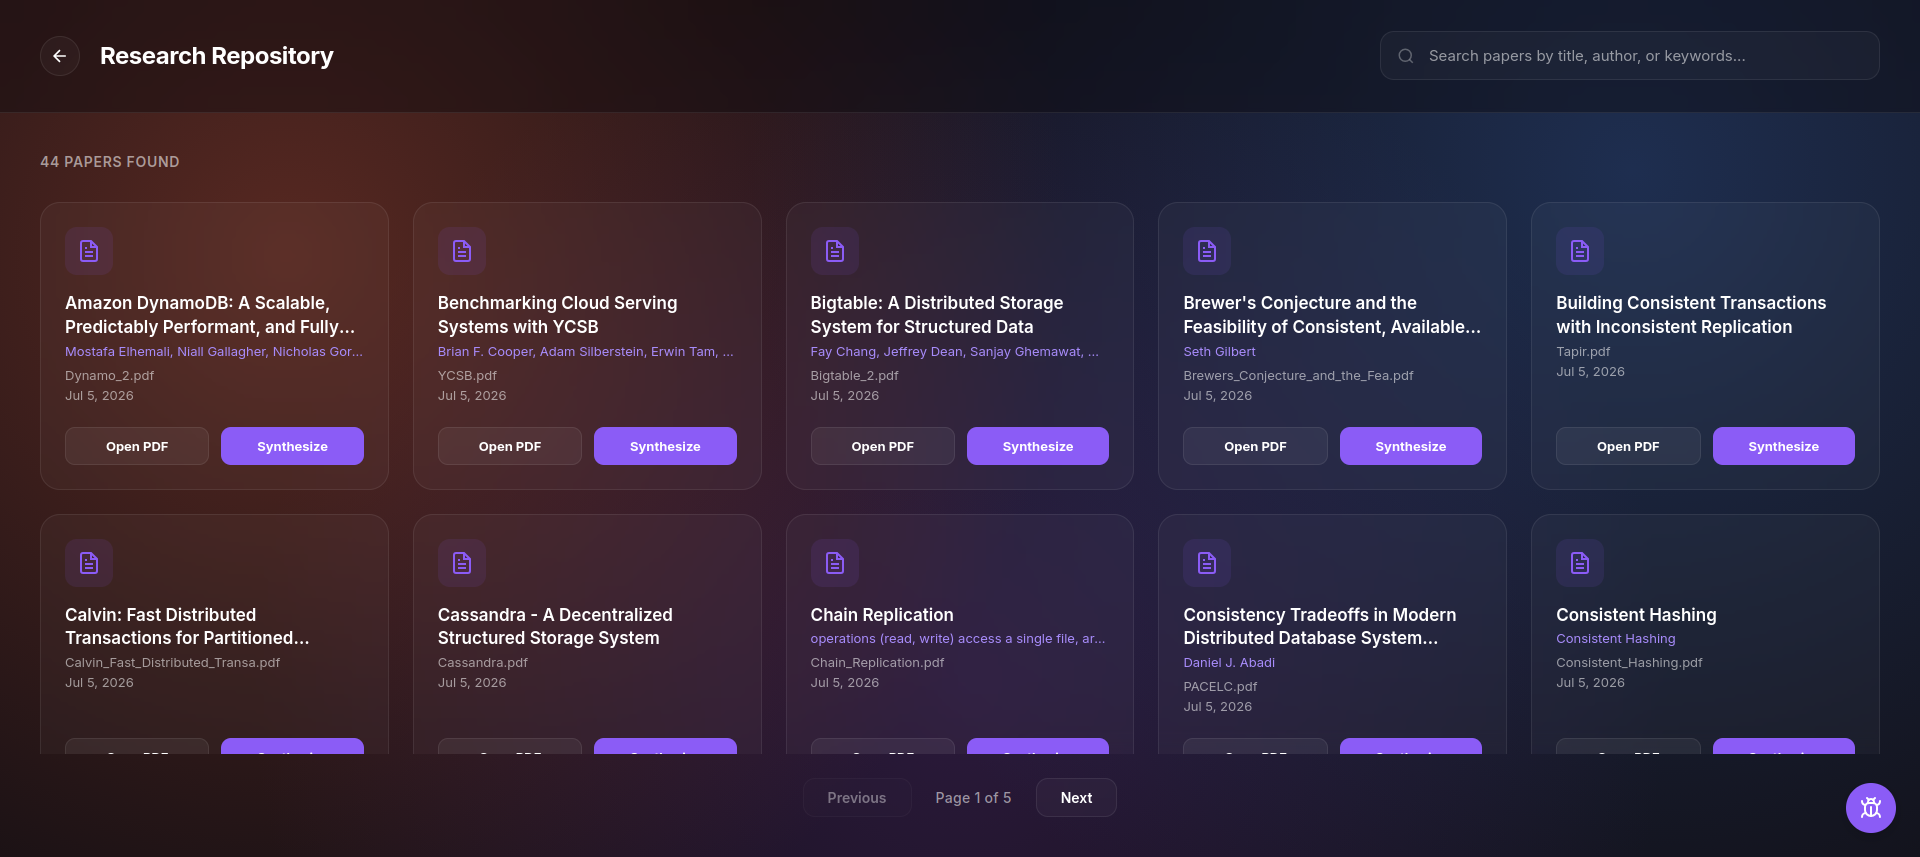The width and height of the screenshot is (1920, 857).
Task: Click filename 'YCSB.pdf'
Action: tap(467, 376)
